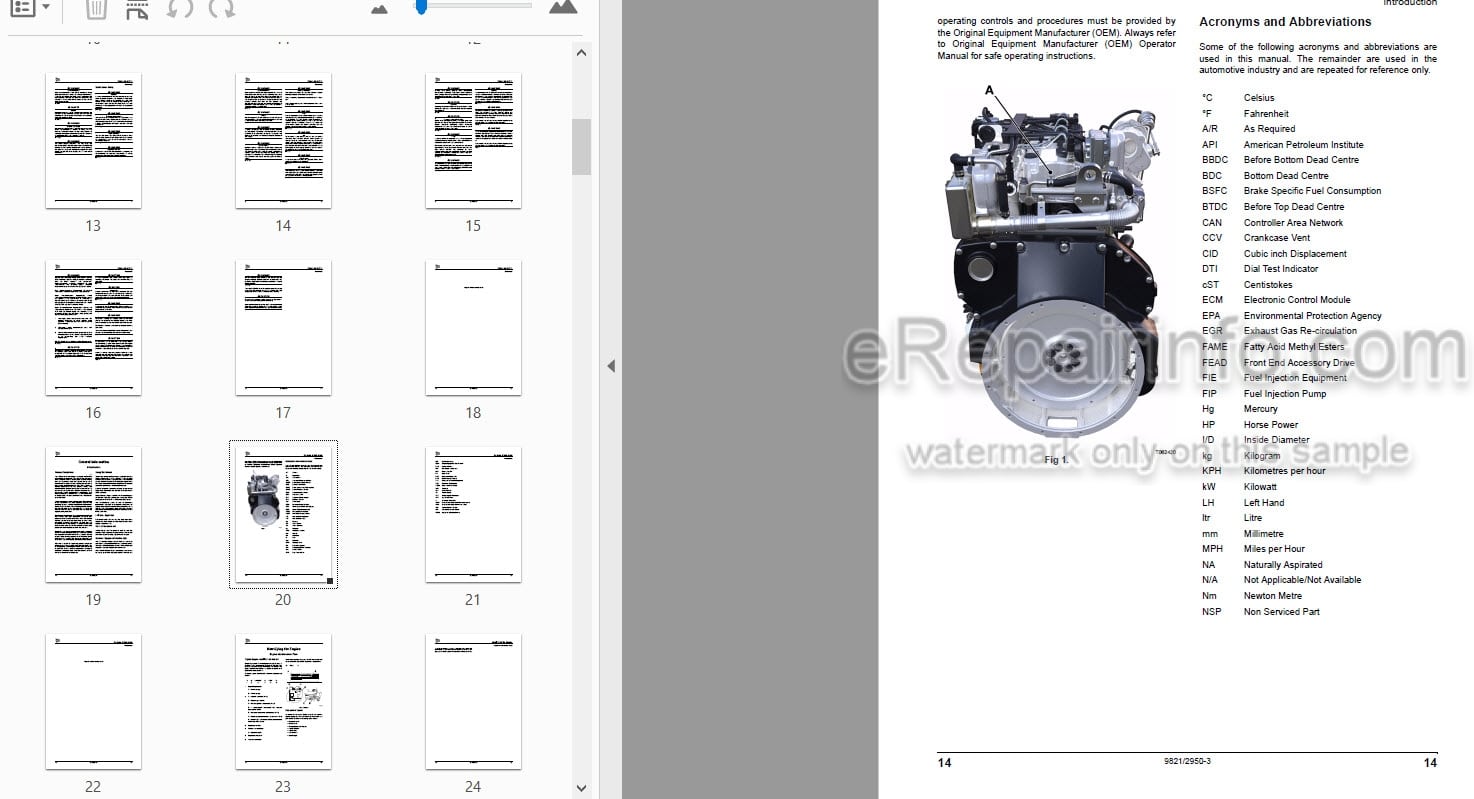Click the 'Exhaust Gas Re-circulation' entry
The height and width of the screenshot is (799, 1474).
(x=1300, y=331)
